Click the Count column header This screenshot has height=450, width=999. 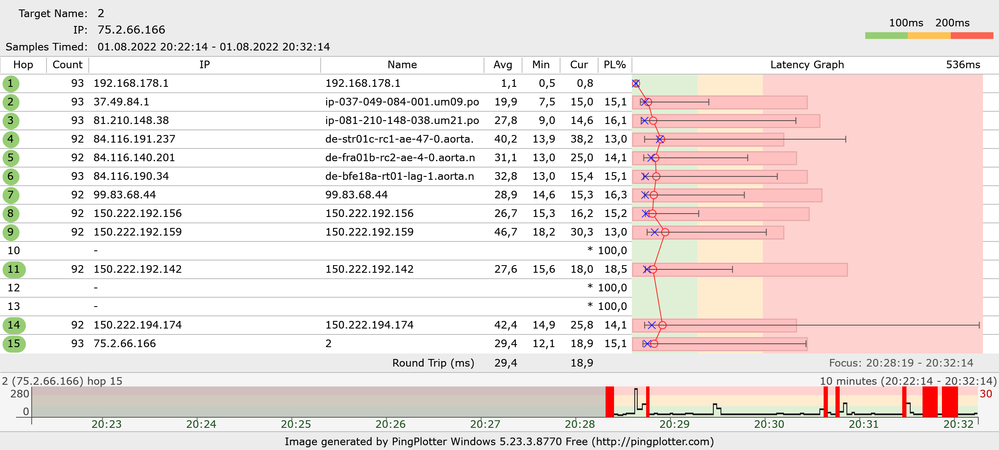[x=68, y=64]
